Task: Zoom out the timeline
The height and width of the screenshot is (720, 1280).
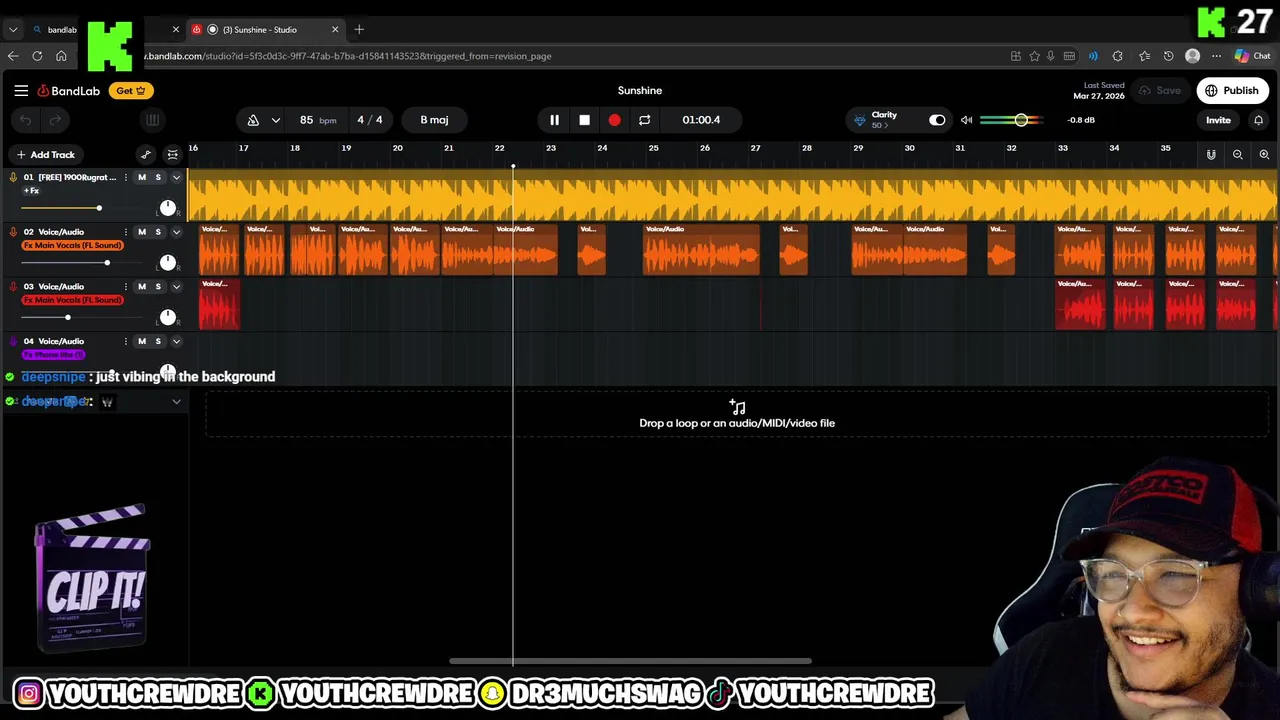Action: pos(1238,155)
